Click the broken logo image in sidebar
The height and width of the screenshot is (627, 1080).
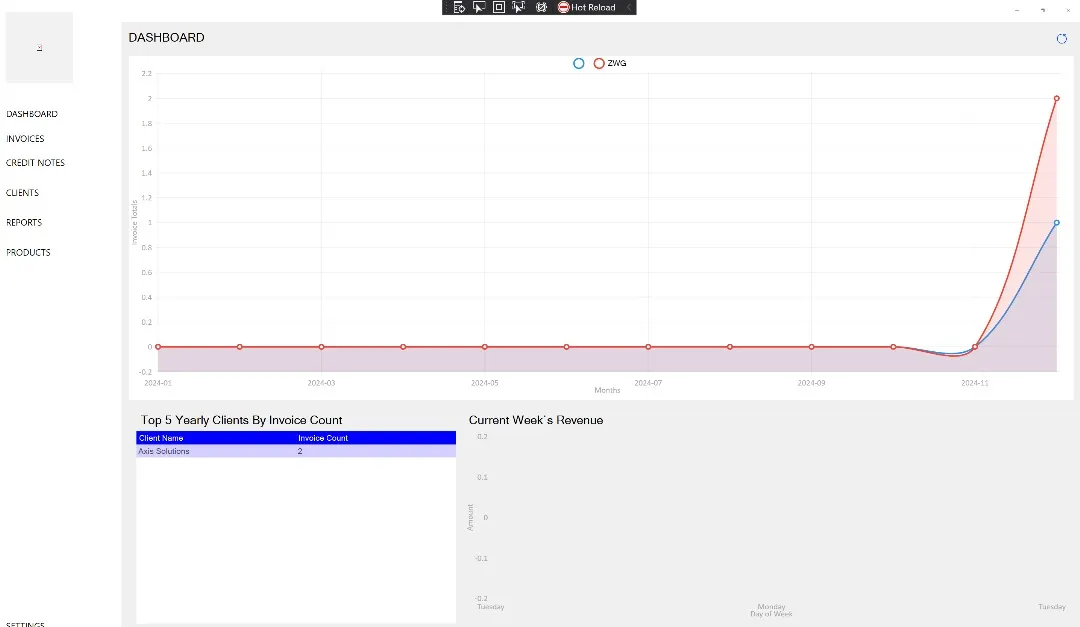pos(39,48)
